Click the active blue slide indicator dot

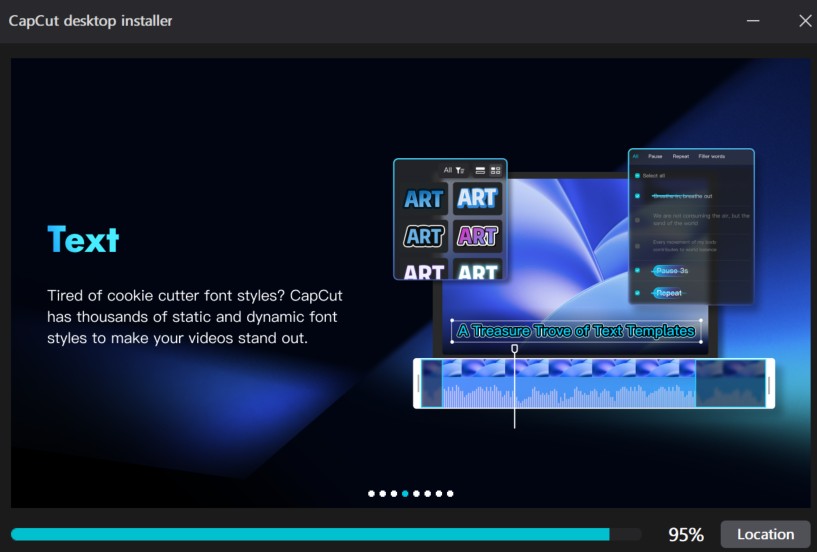point(405,494)
